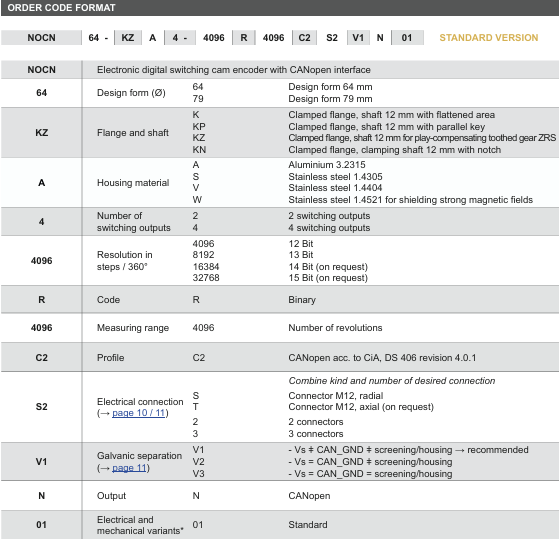Click 'Combine kind and number of desired connection'

392,381
